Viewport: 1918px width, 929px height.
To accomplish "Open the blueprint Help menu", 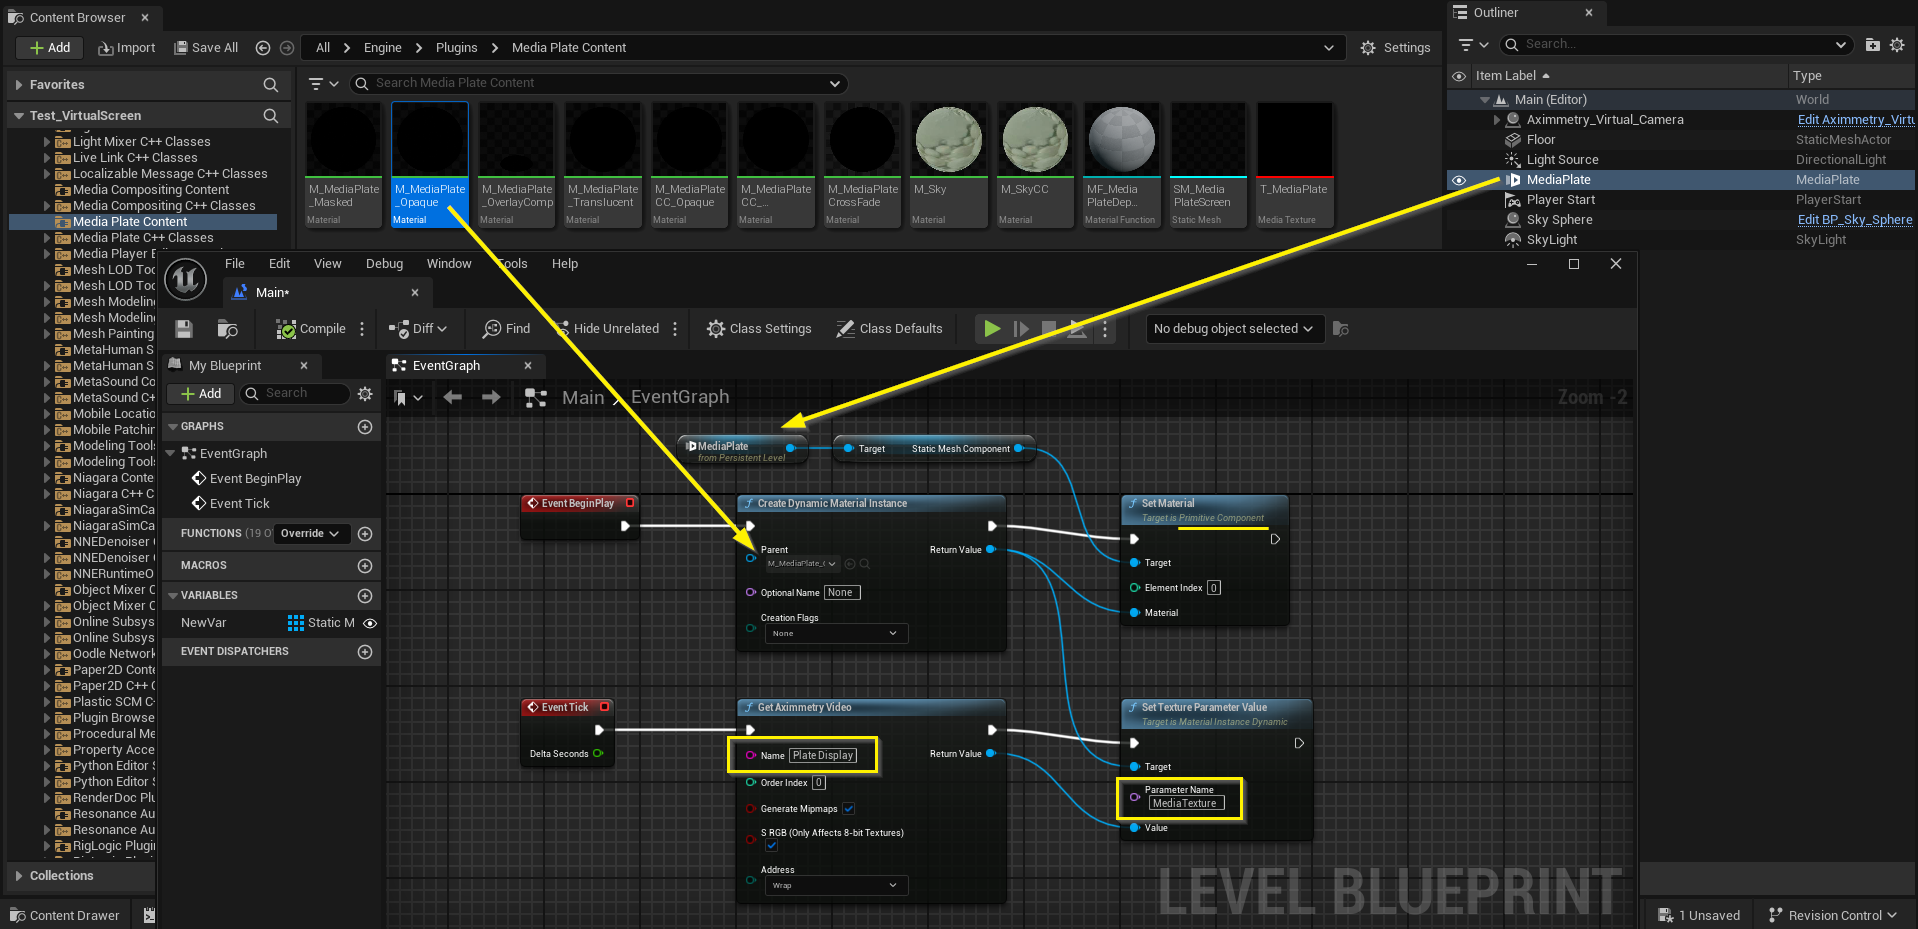I will coord(565,264).
